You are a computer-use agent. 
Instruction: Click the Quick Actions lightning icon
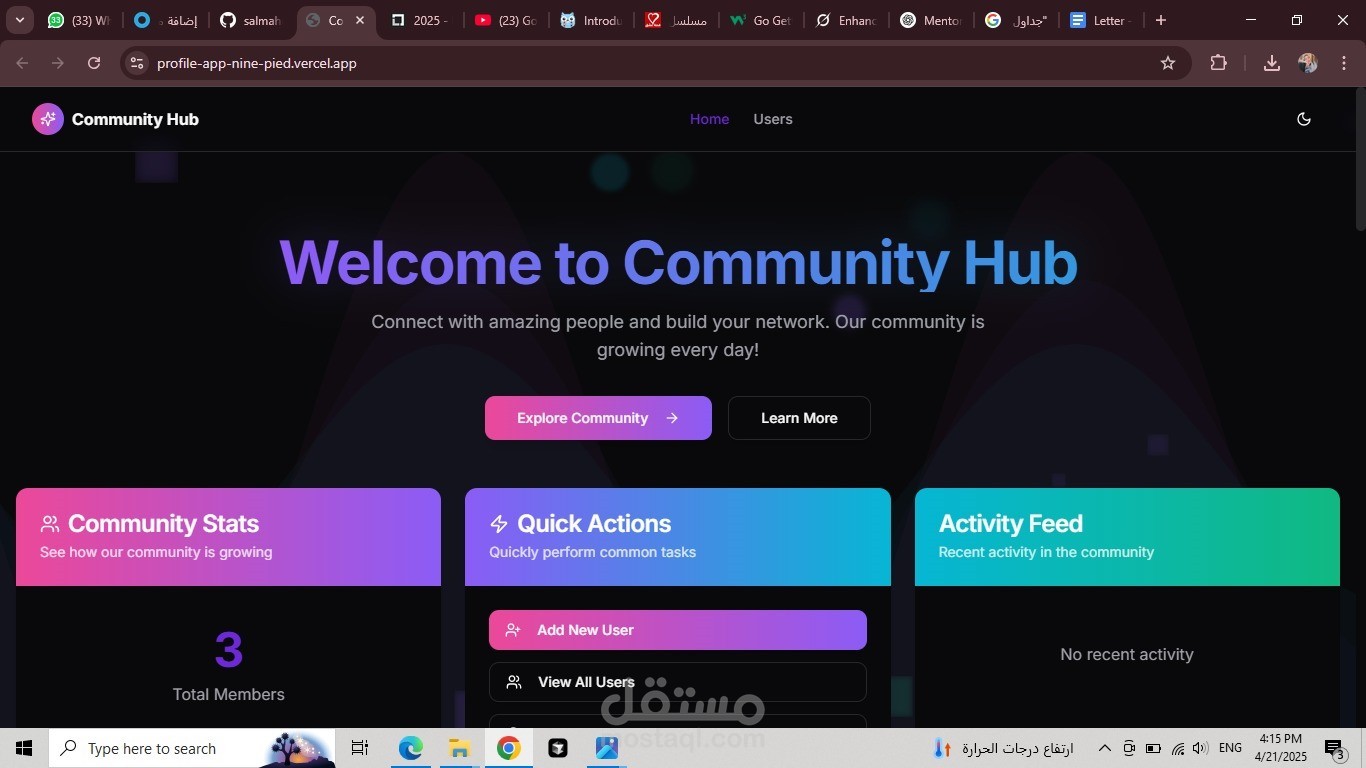pyautogui.click(x=499, y=524)
